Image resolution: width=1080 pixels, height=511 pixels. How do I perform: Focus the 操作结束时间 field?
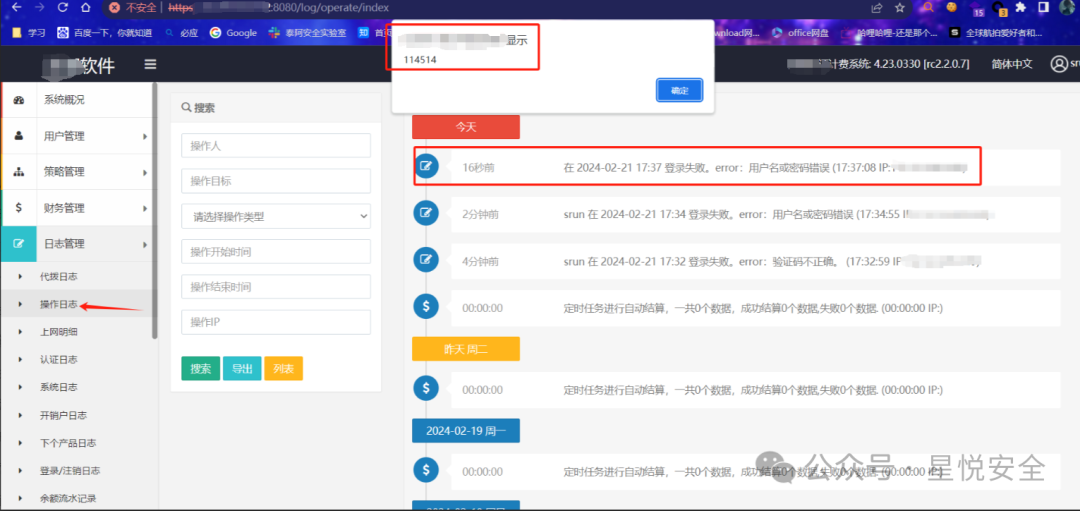tap(276, 287)
